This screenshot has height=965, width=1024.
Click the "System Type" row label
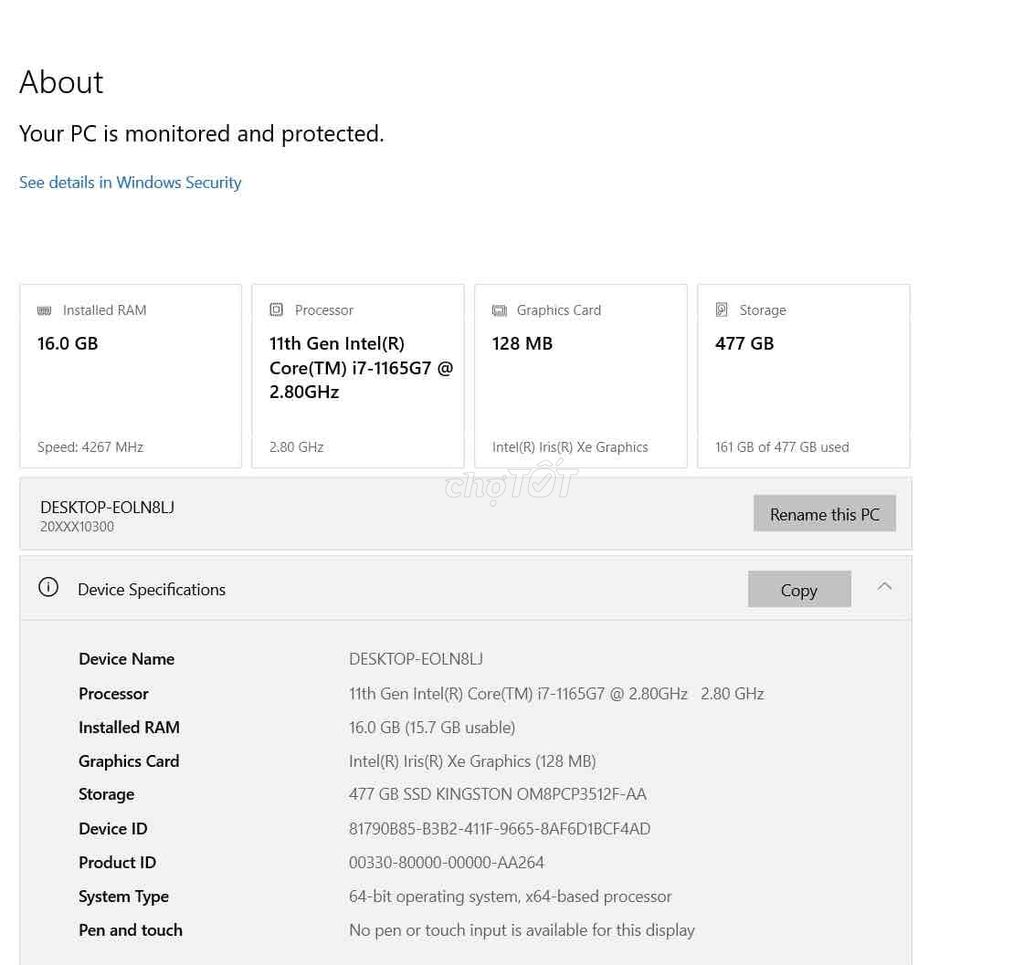pyautogui.click(x=123, y=897)
